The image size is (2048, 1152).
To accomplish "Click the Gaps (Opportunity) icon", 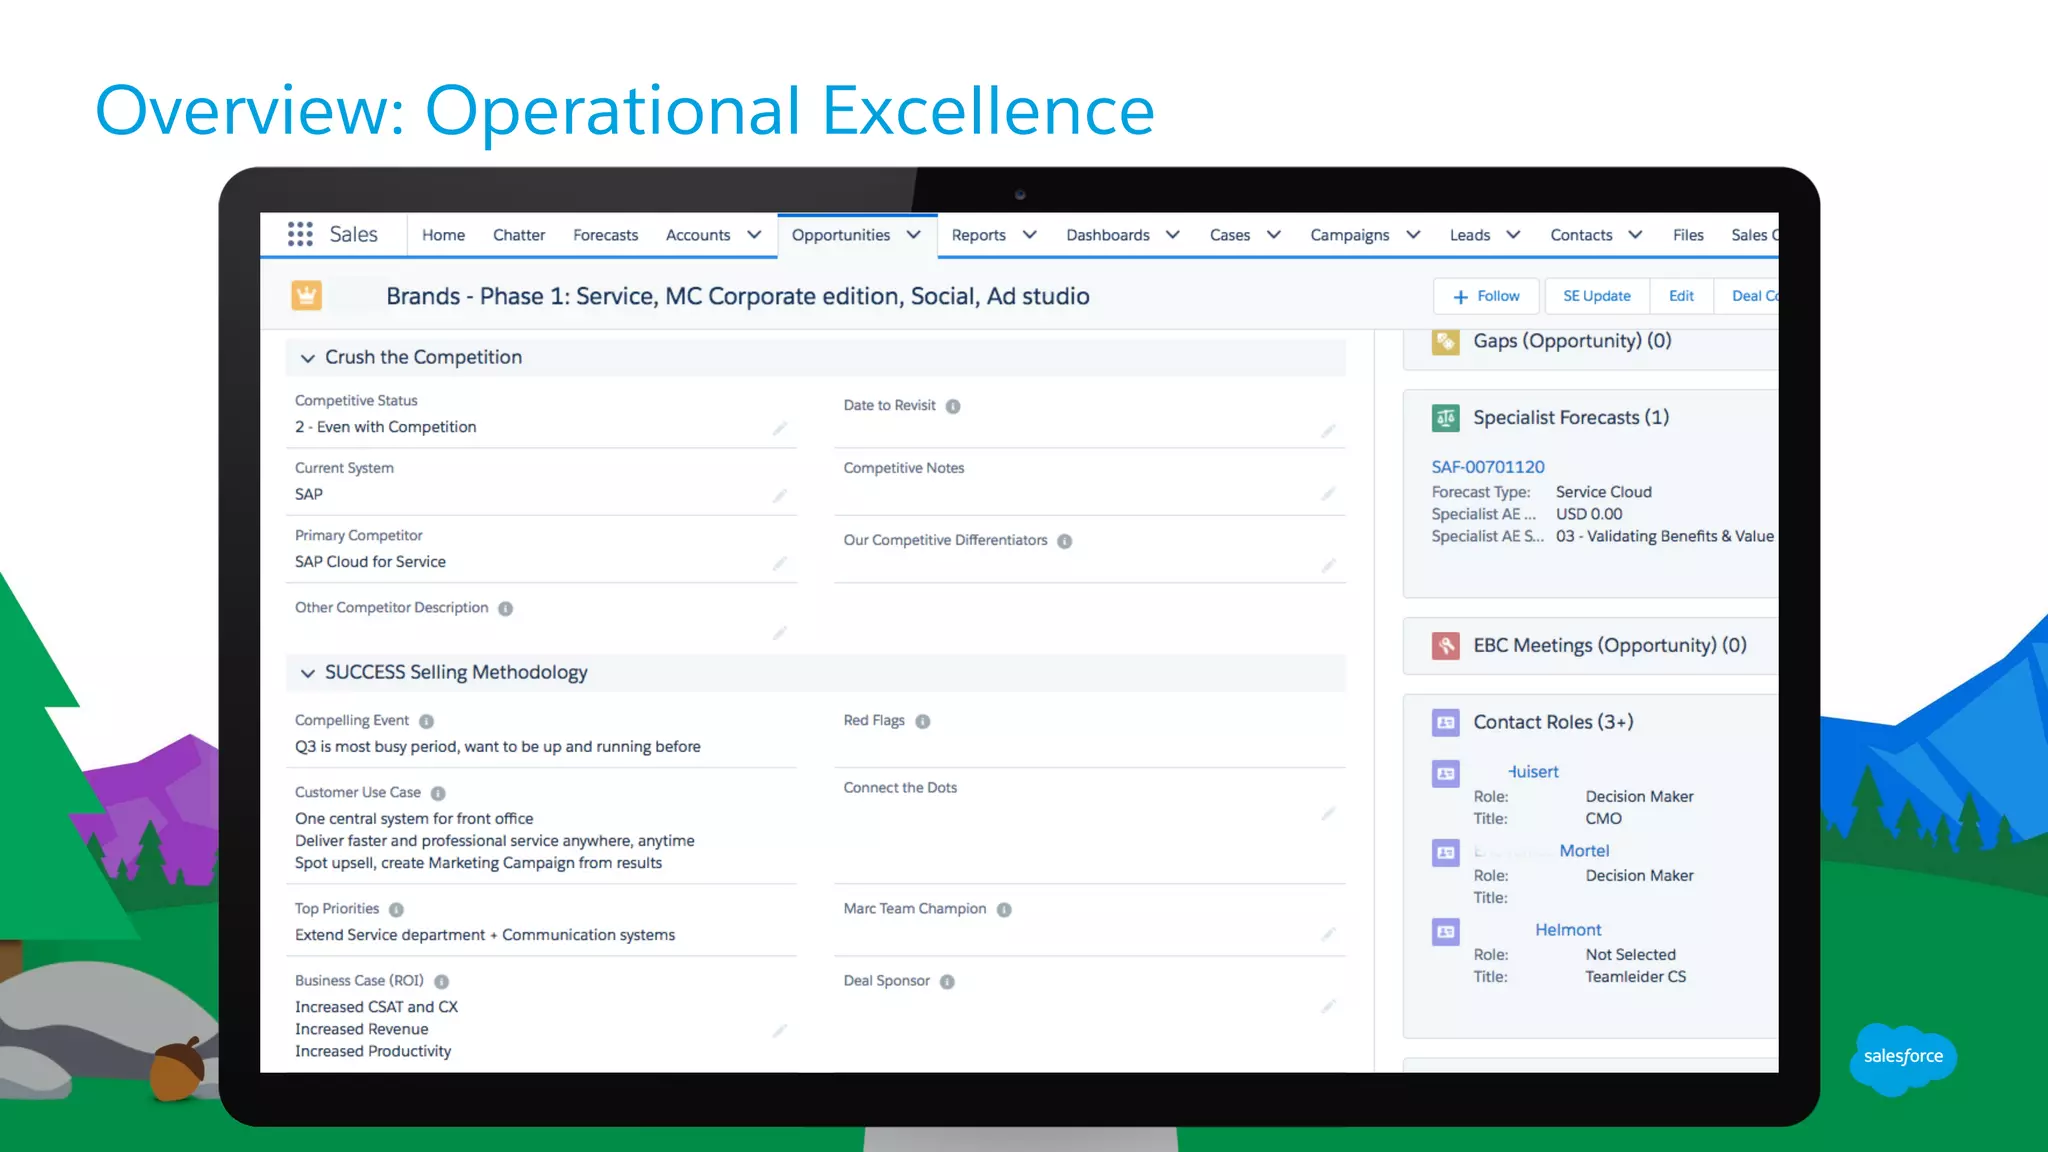I will [1445, 342].
